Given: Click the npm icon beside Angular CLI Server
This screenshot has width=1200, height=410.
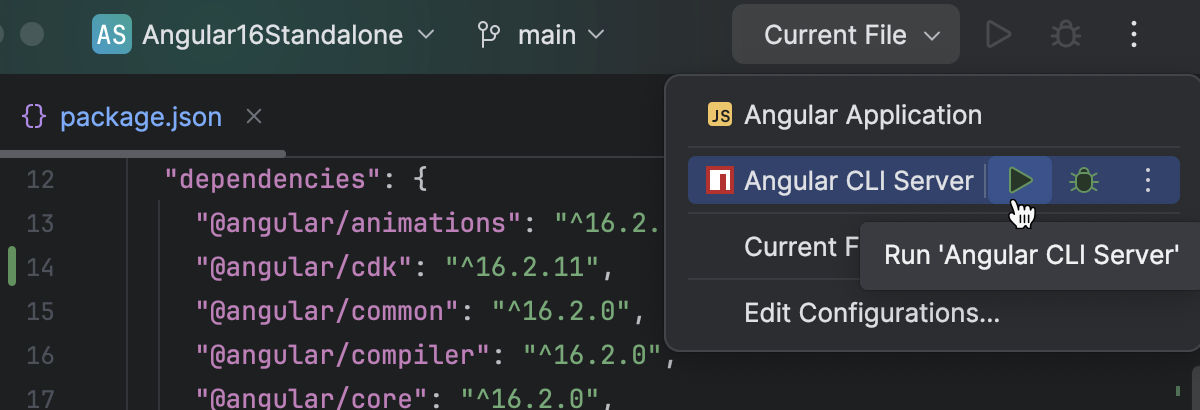Looking at the screenshot, I should [x=719, y=181].
